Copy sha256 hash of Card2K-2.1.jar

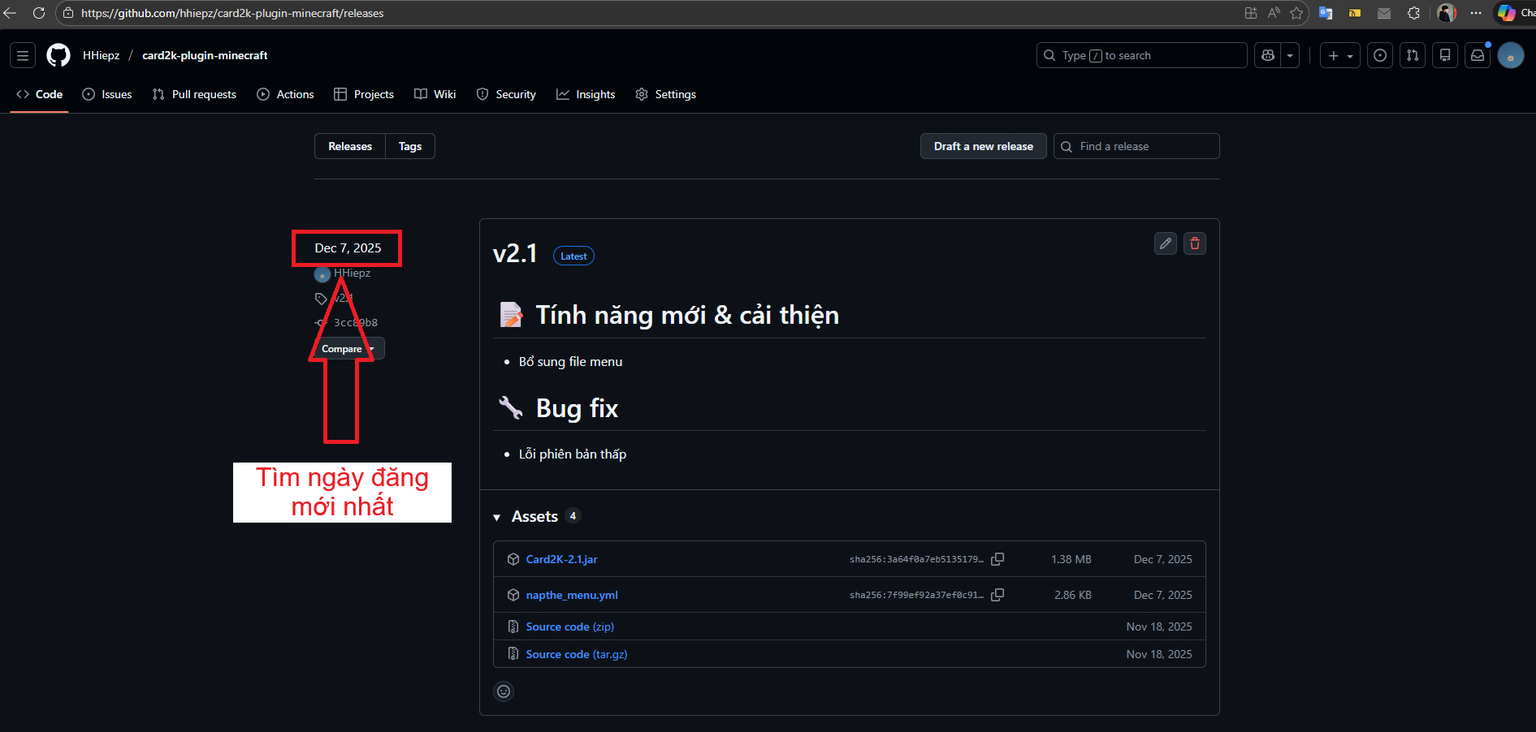pyautogui.click(x=997, y=559)
